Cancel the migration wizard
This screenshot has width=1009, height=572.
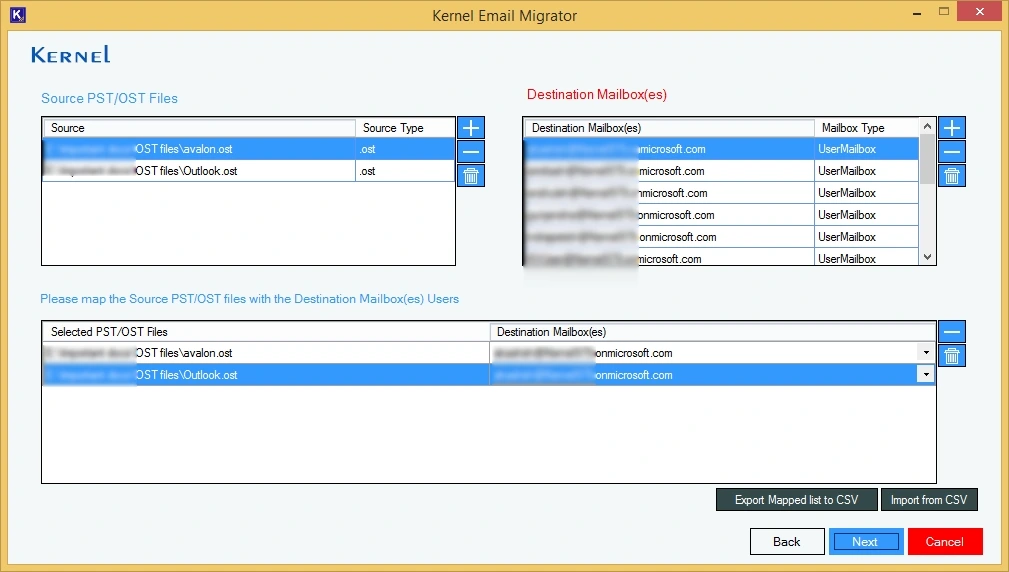click(945, 542)
